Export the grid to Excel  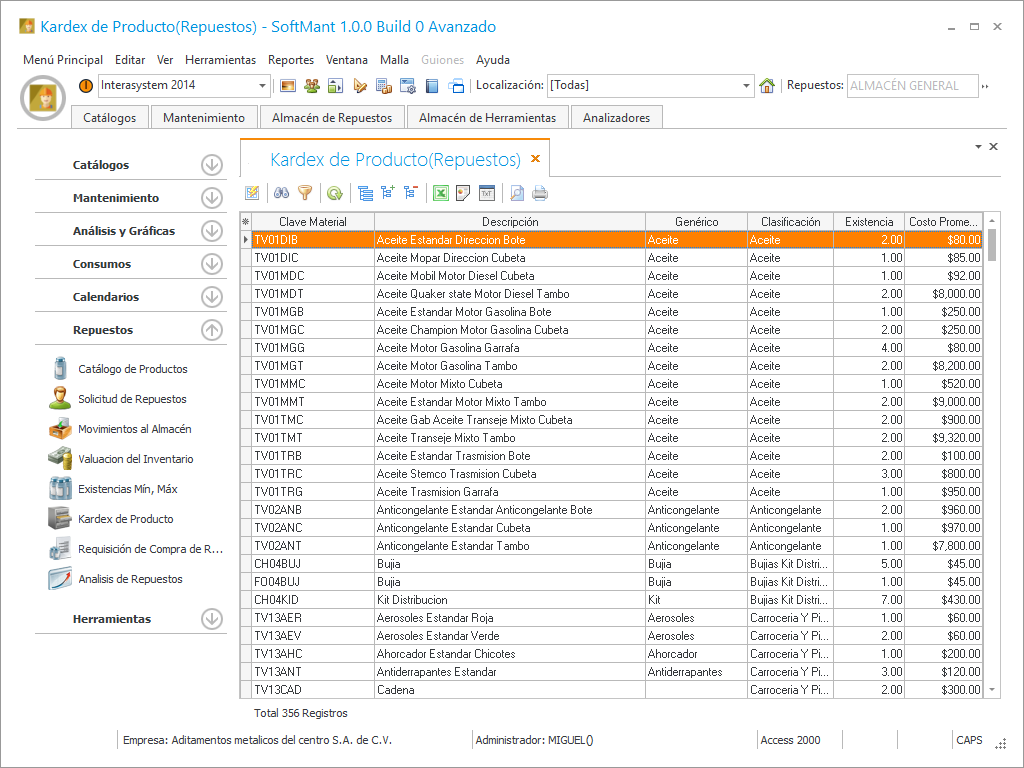440,193
